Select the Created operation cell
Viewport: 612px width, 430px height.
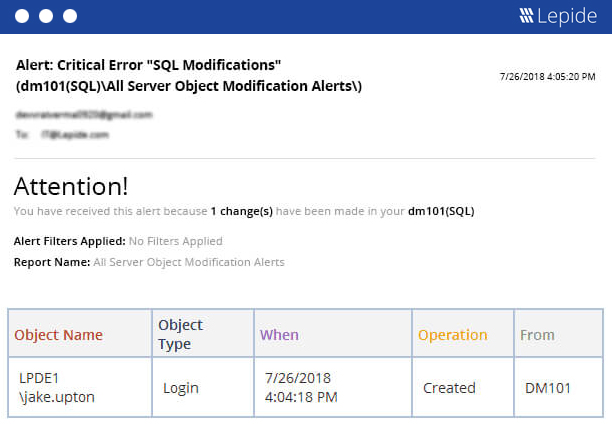(x=463, y=387)
